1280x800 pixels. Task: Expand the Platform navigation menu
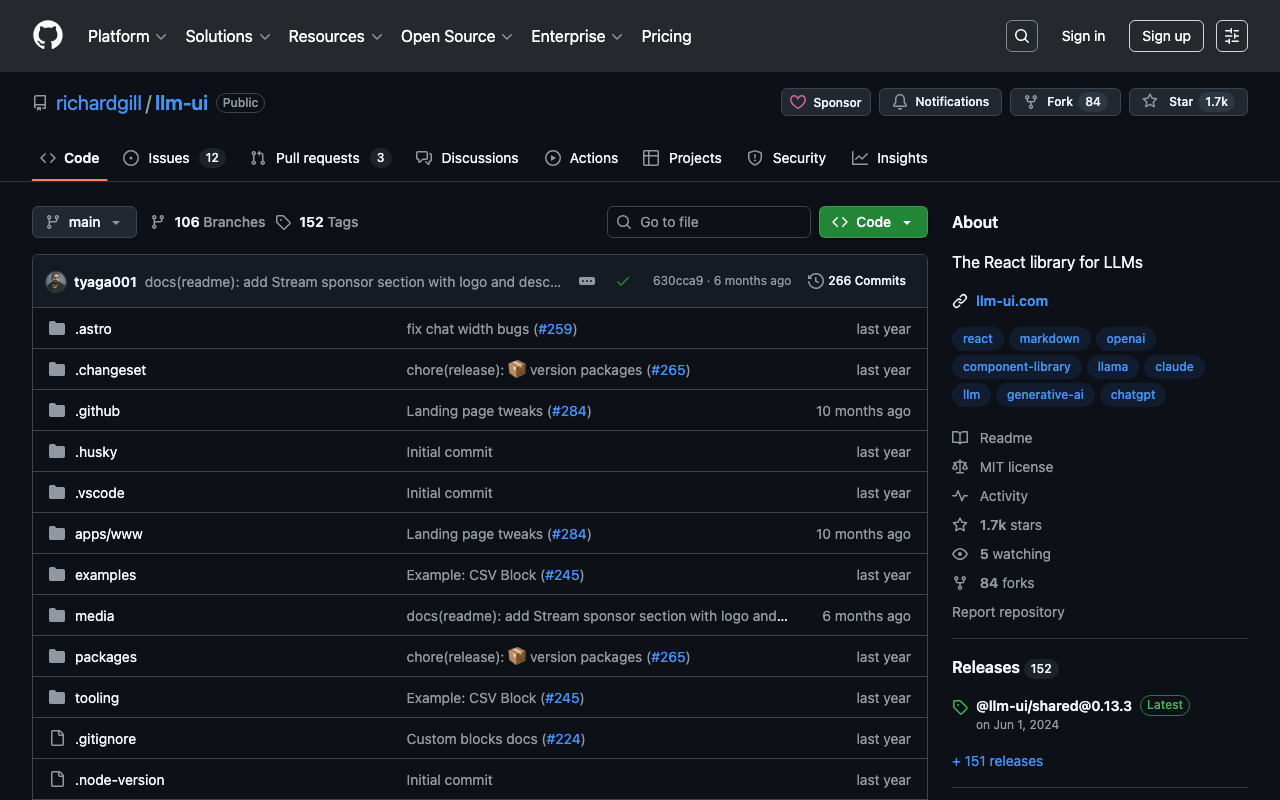pyautogui.click(x=127, y=36)
